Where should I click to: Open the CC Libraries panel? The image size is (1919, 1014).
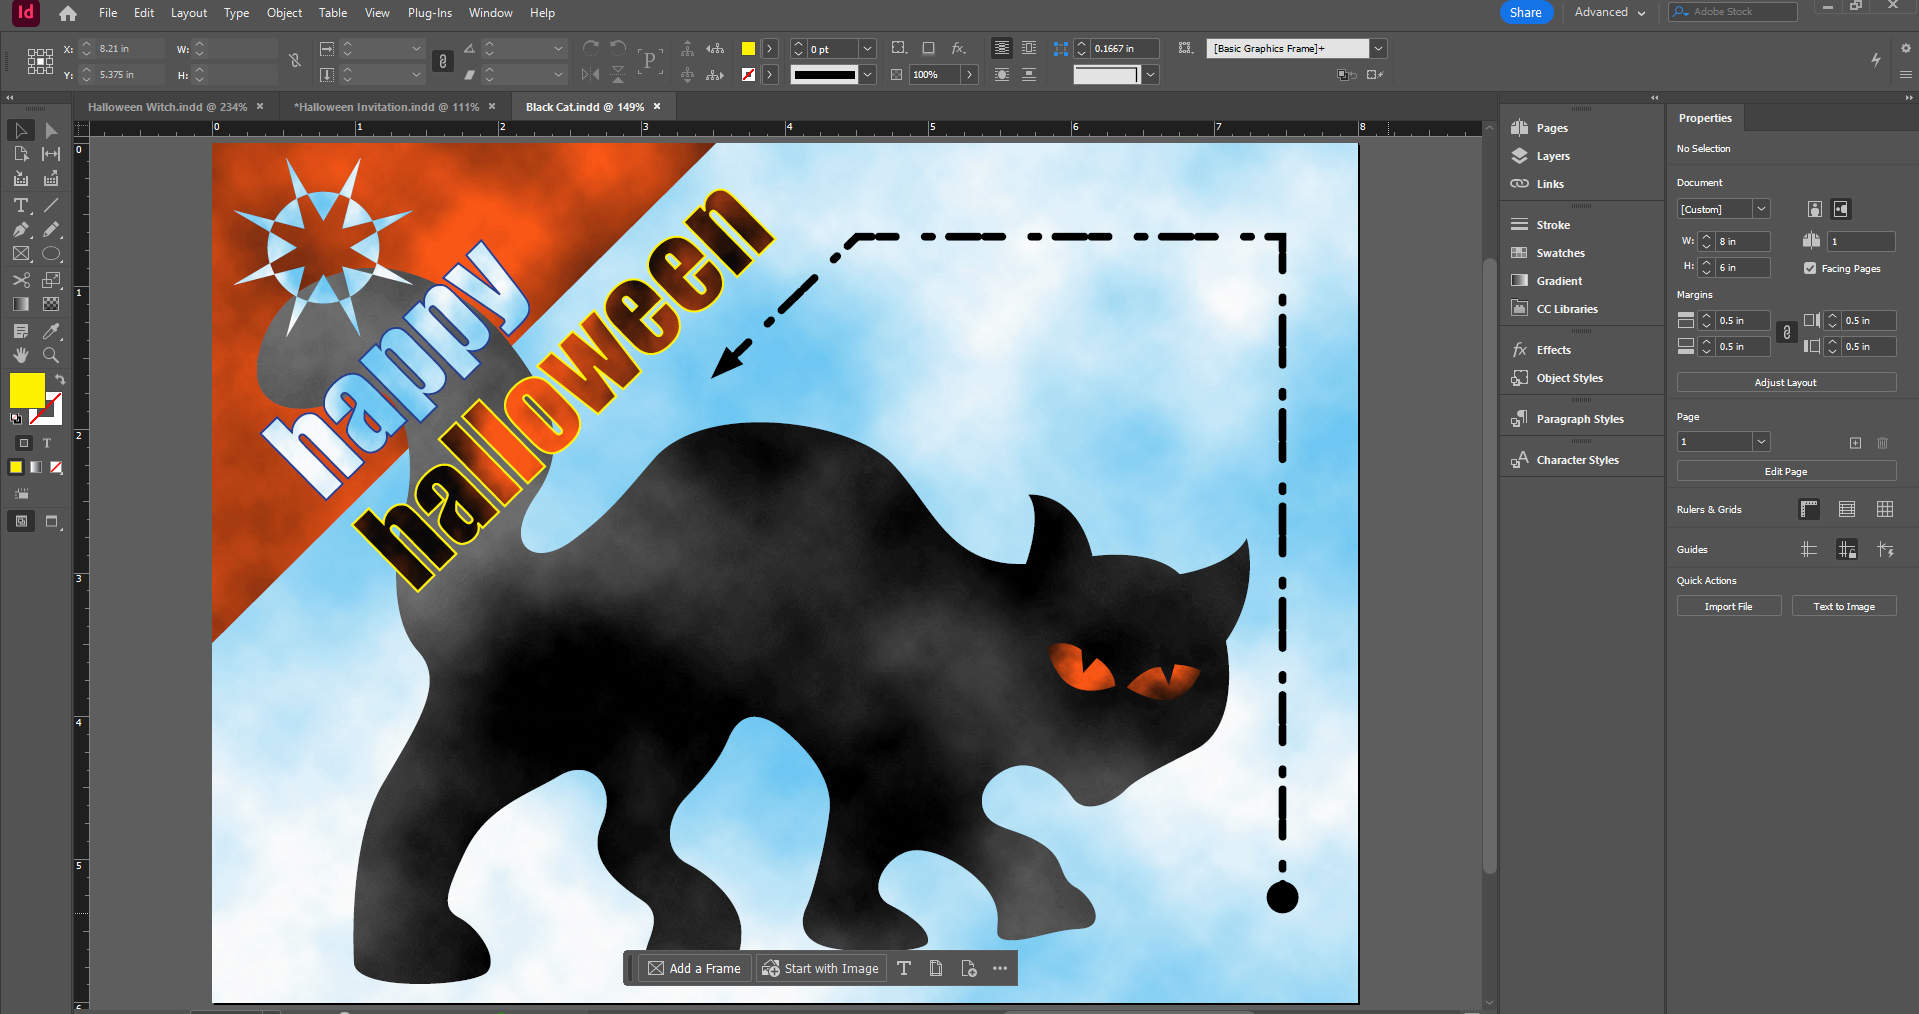coord(1566,309)
